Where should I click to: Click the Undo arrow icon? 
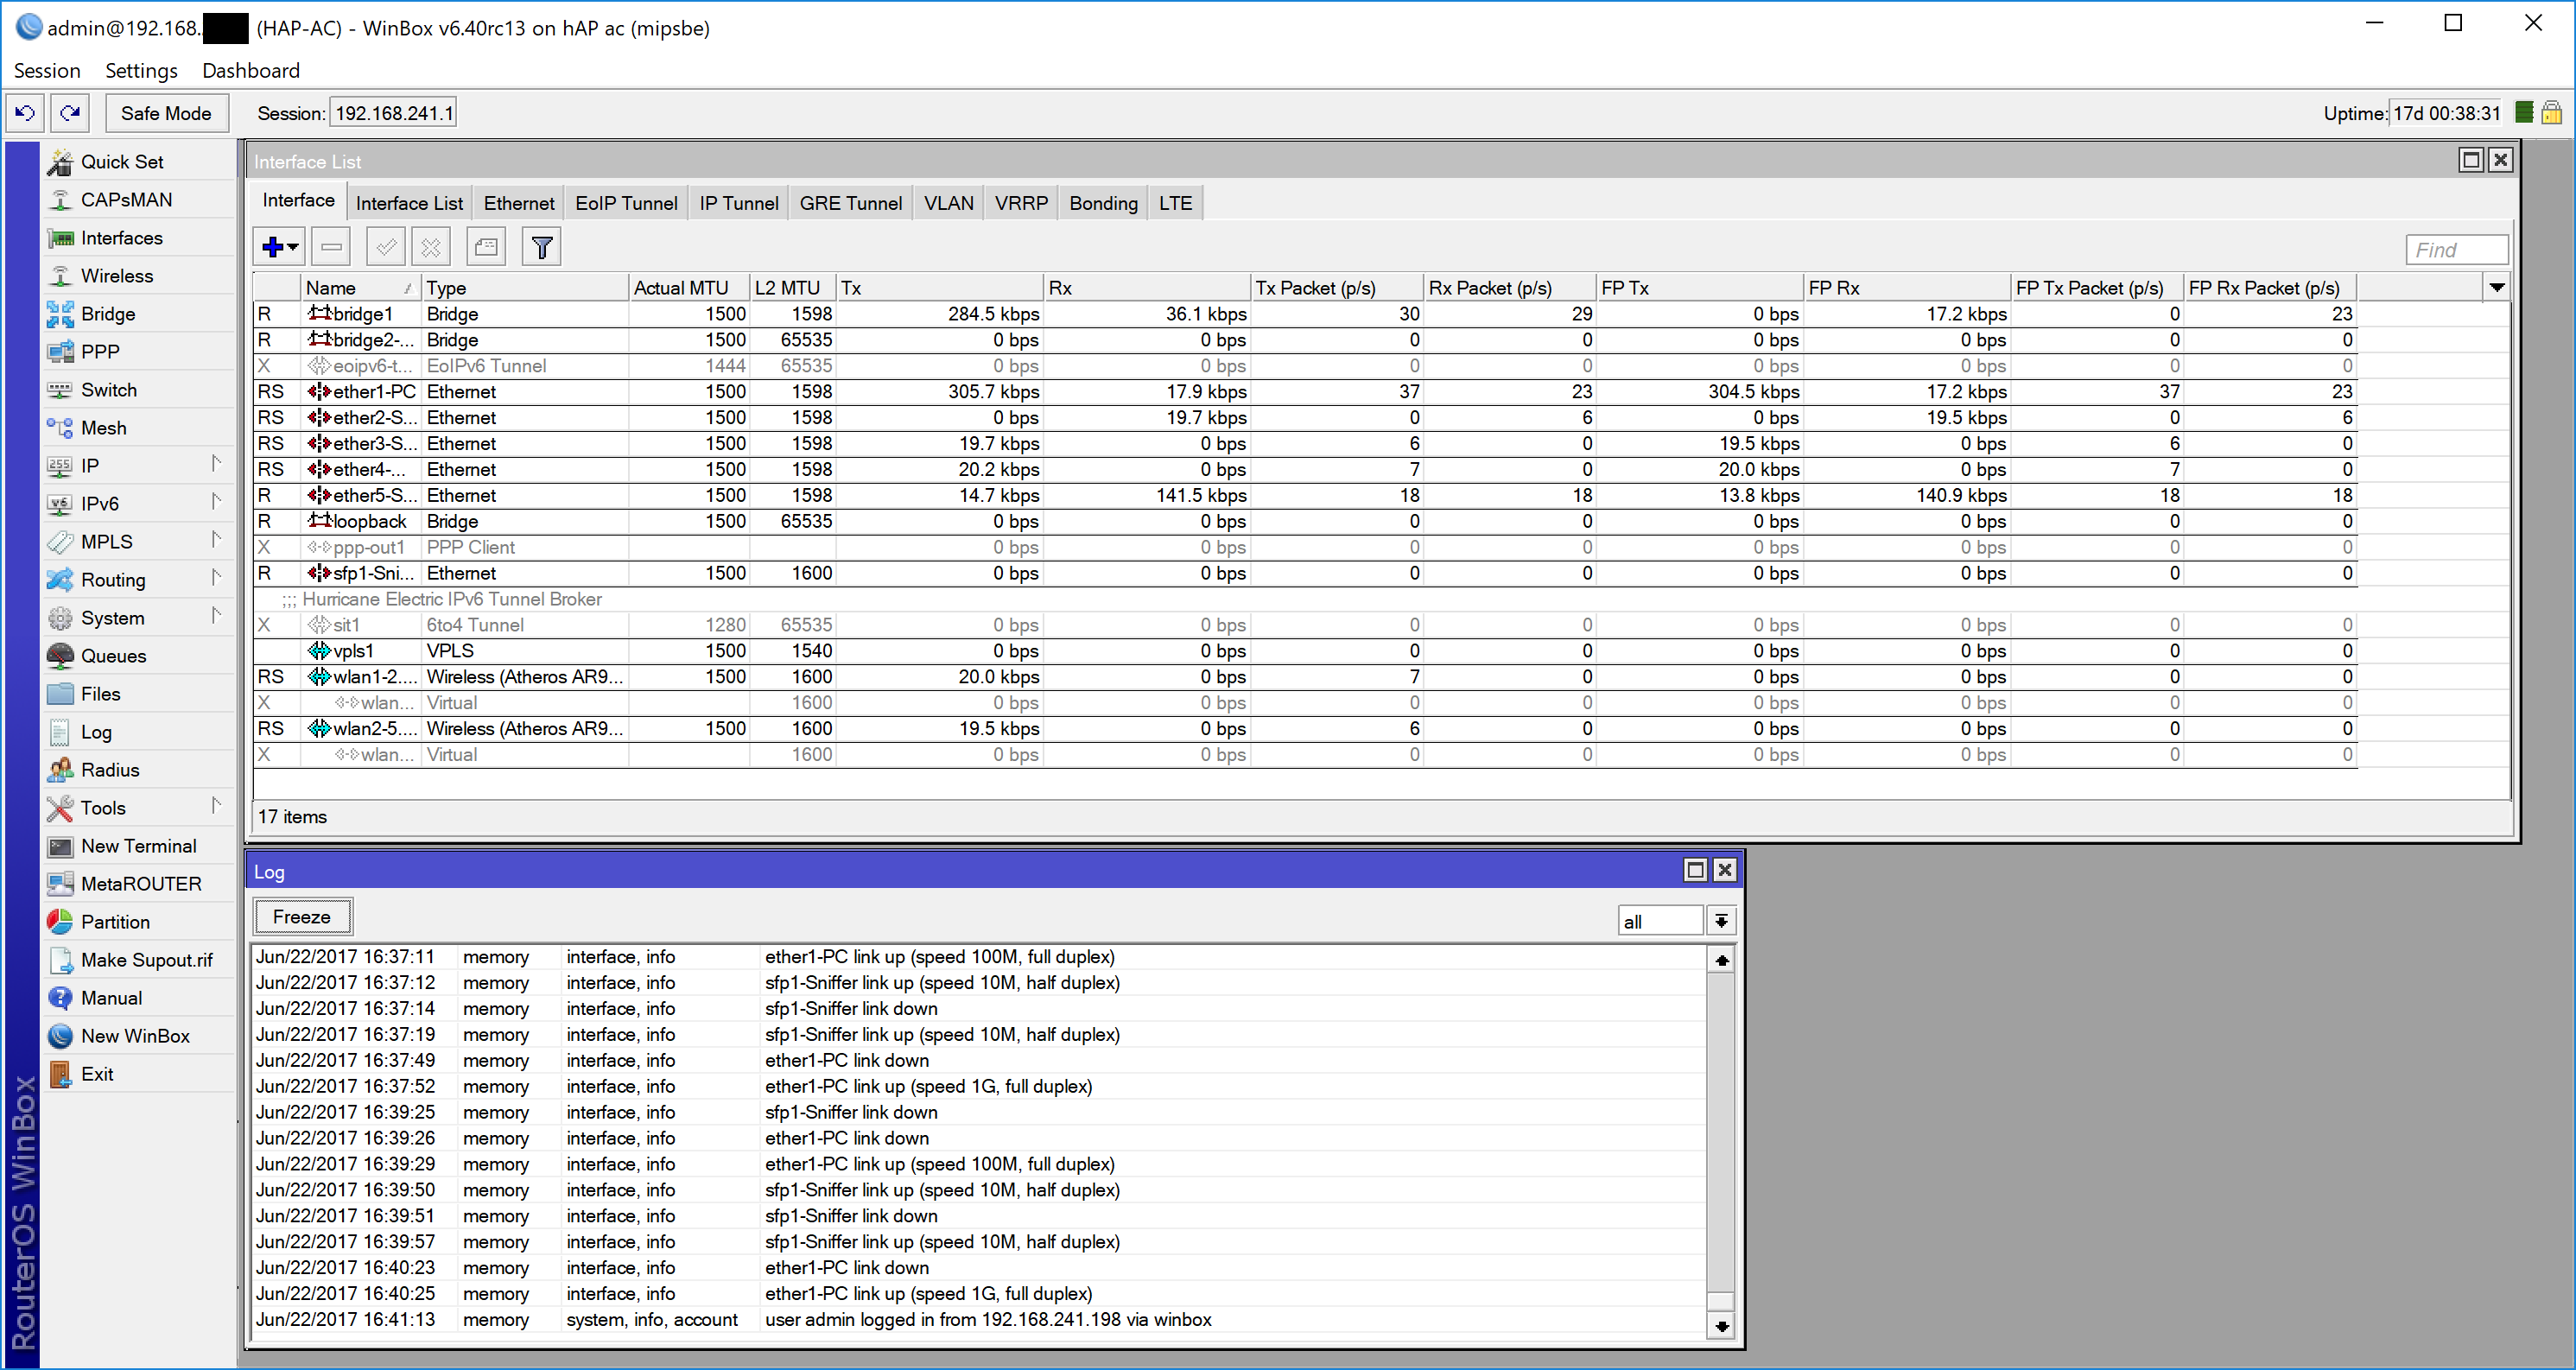pos(25,113)
